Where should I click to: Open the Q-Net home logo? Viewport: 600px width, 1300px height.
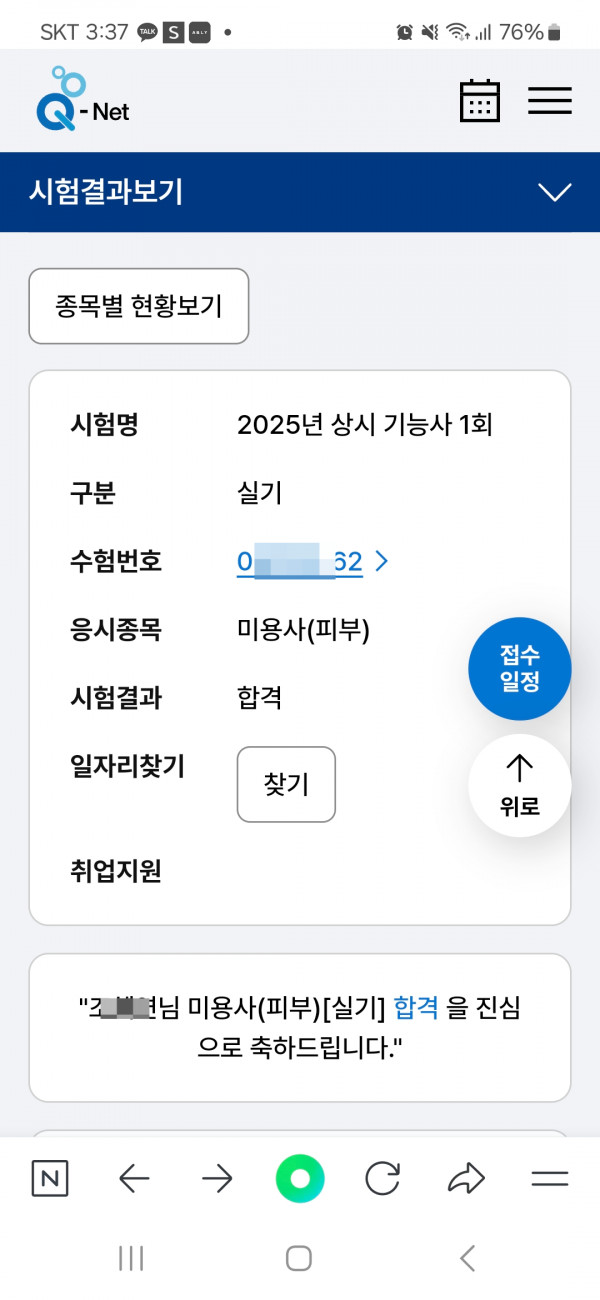[83, 100]
